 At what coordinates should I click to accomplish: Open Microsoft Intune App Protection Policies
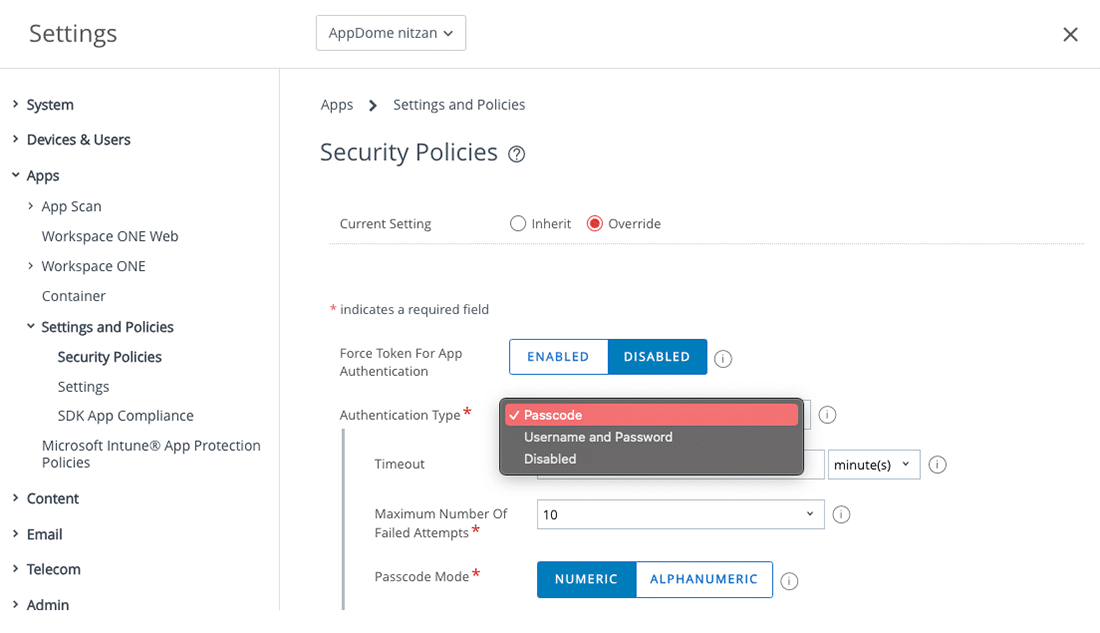pyautogui.click(x=151, y=454)
